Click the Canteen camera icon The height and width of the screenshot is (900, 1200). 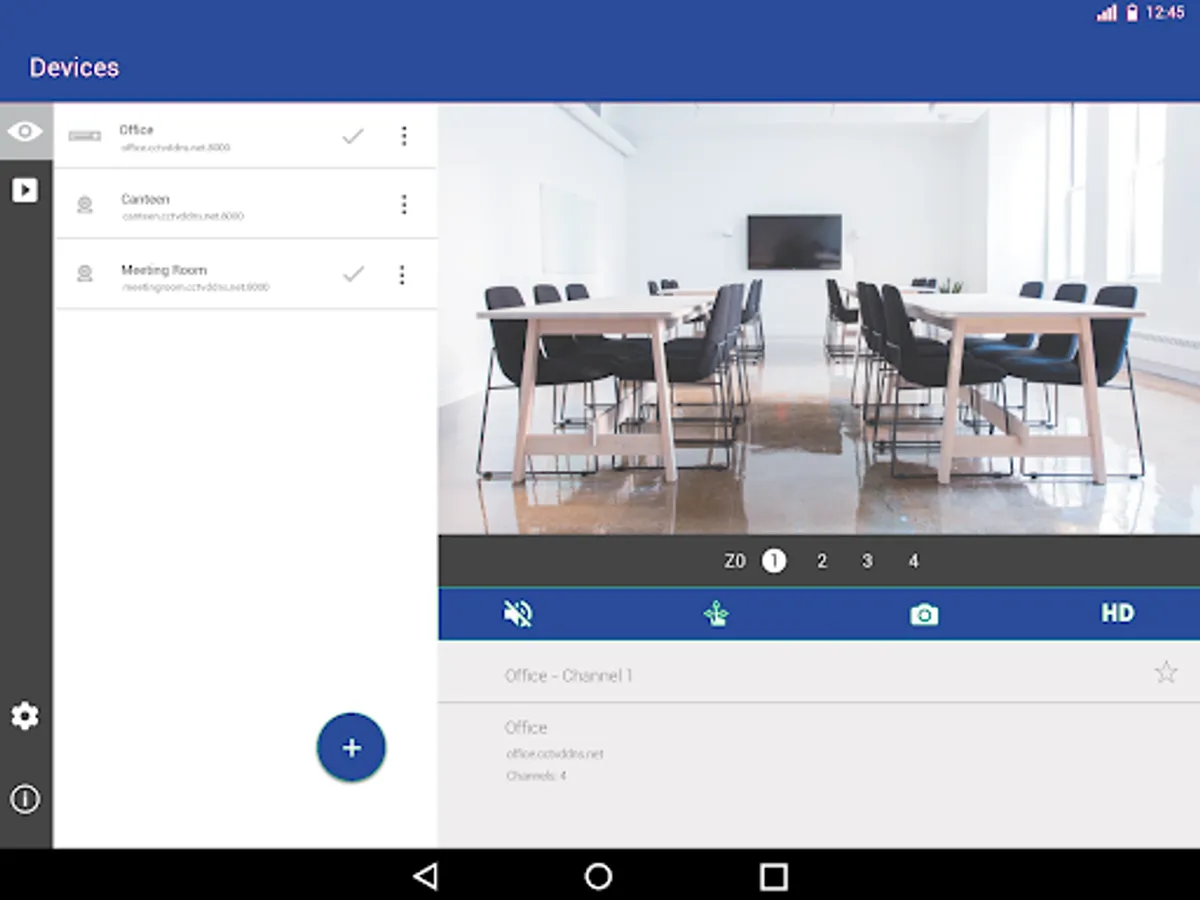[85, 205]
